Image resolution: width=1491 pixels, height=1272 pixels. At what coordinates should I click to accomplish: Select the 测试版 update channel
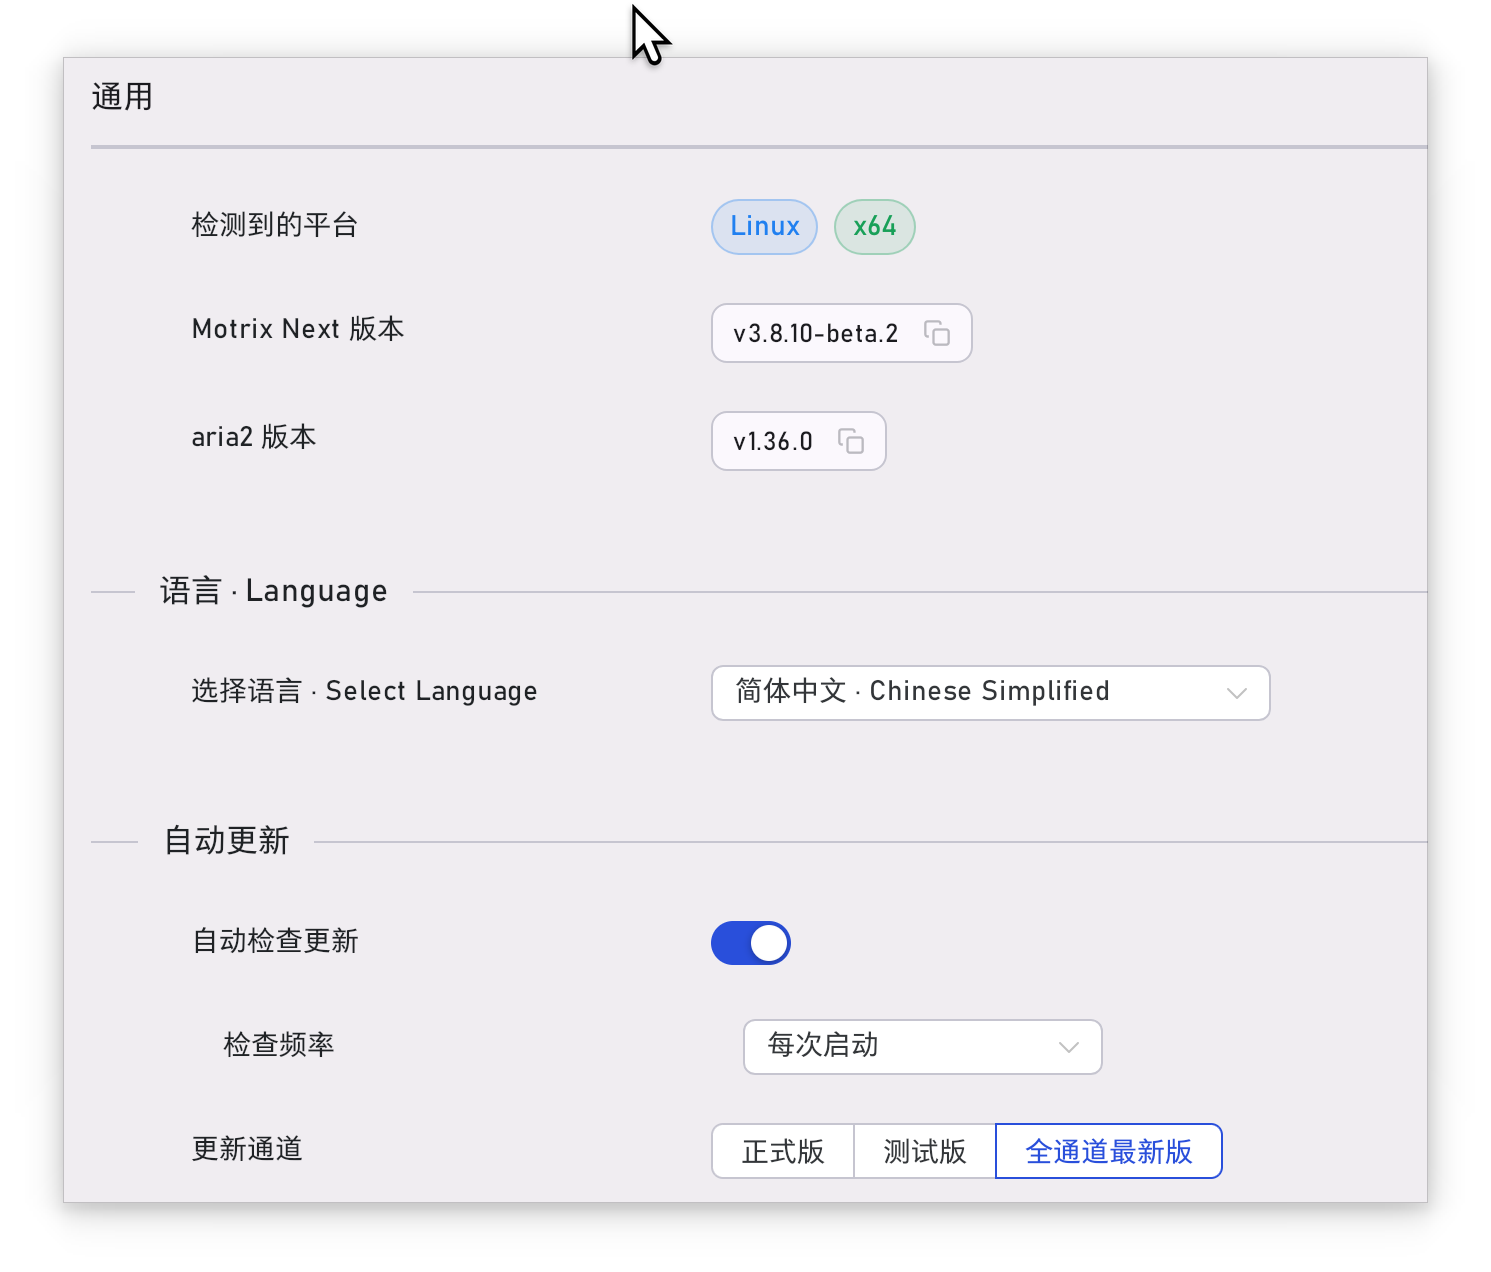(x=925, y=1151)
